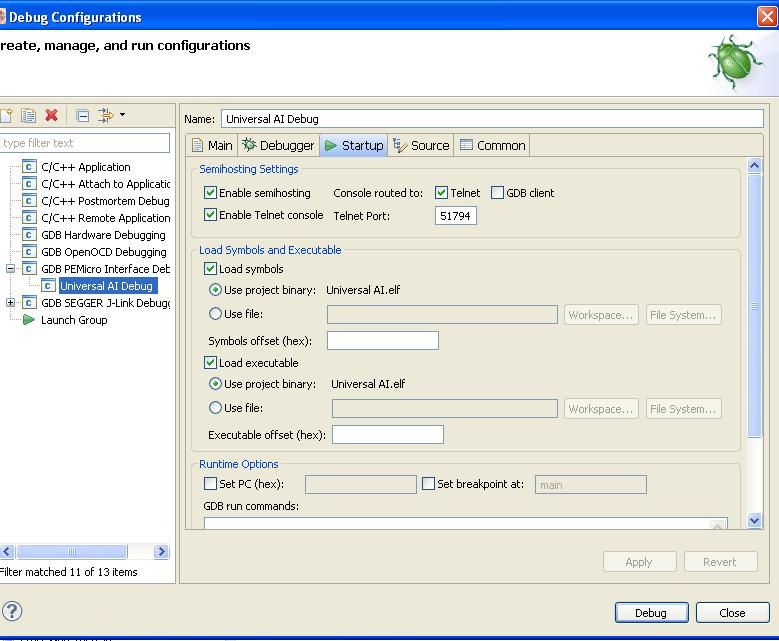Click the filter launch configurations icon
779x641 pixels.
[105, 116]
